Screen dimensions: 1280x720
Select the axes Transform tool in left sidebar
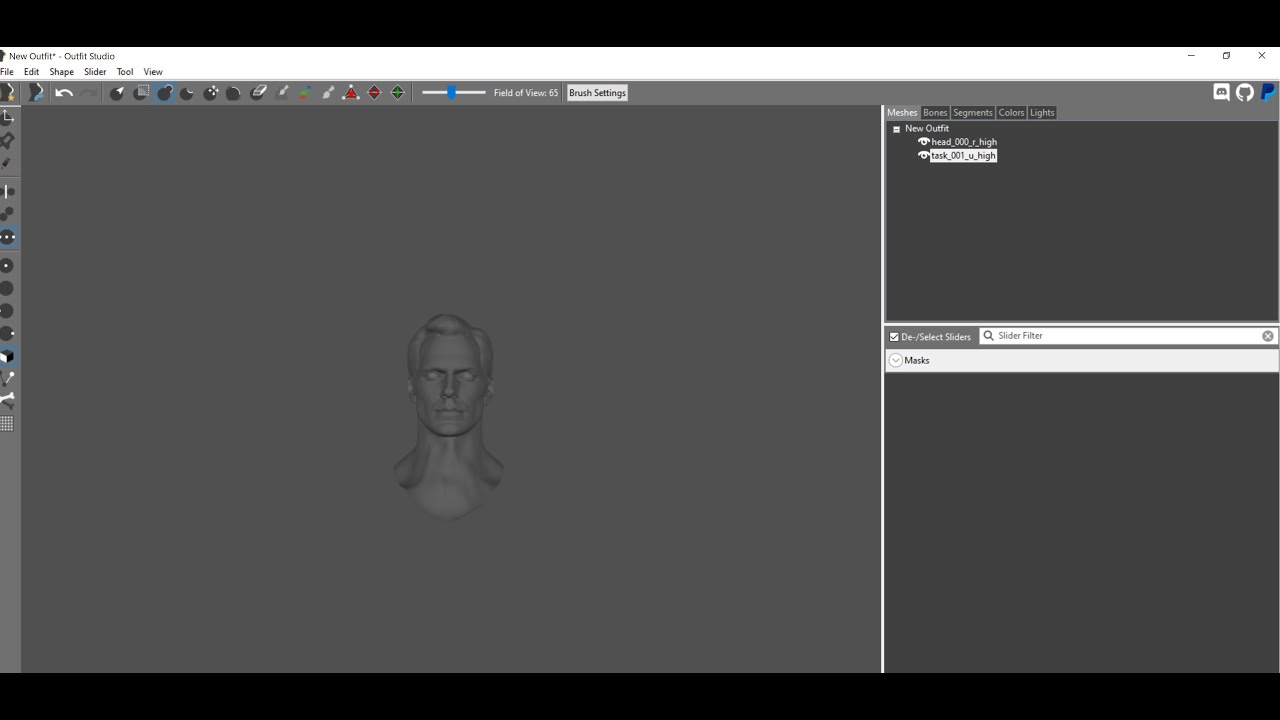(7, 117)
